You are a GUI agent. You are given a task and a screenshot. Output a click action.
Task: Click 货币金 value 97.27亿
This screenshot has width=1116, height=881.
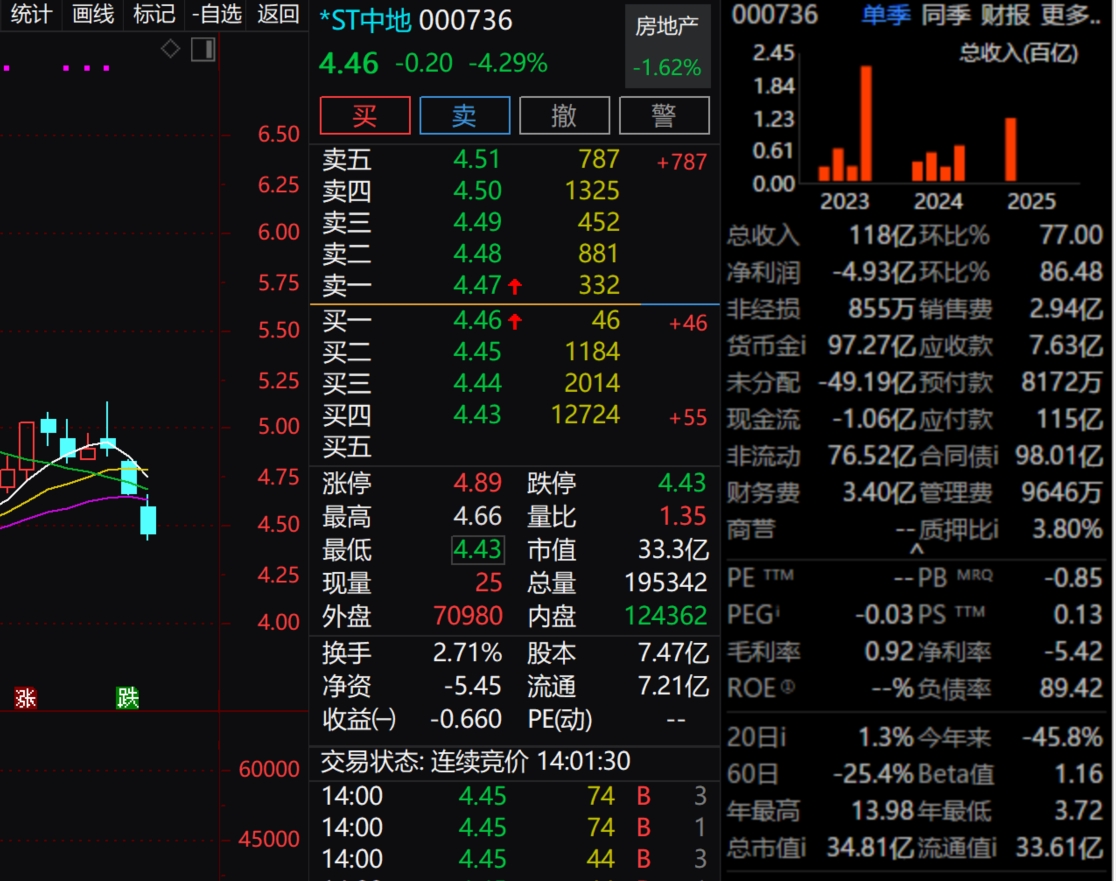pyautogui.click(x=872, y=345)
